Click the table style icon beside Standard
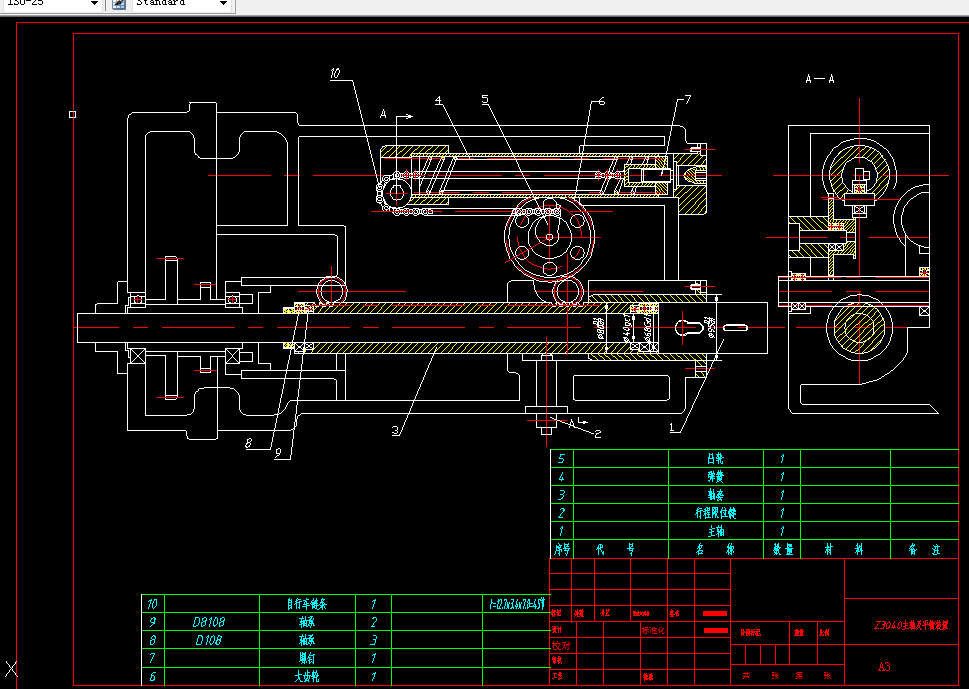The height and width of the screenshot is (689, 969). click(x=119, y=4)
